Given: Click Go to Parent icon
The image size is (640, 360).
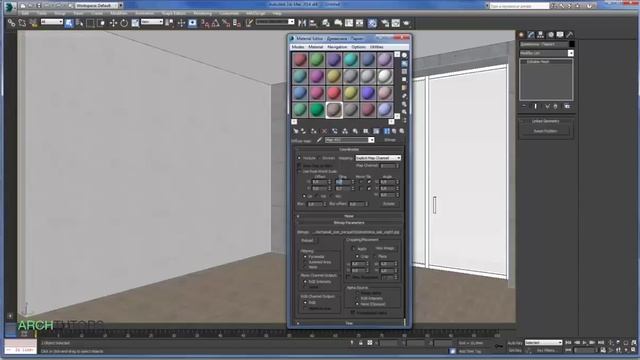Looking at the screenshot, I should pyautogui.click(x=394, y=131).
